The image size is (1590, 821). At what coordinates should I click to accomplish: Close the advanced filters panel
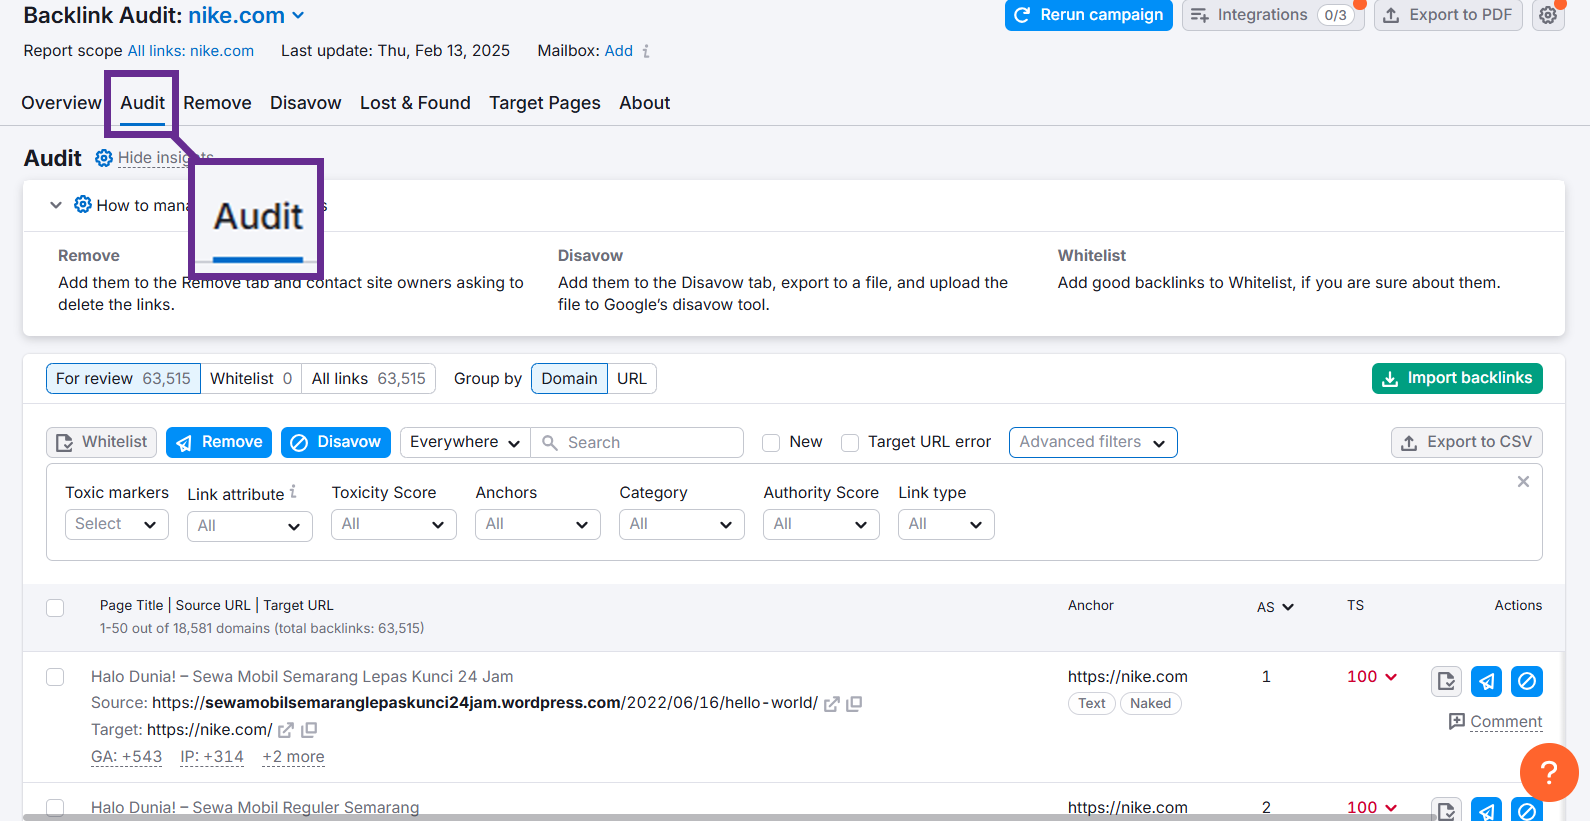coord(1523,482)
